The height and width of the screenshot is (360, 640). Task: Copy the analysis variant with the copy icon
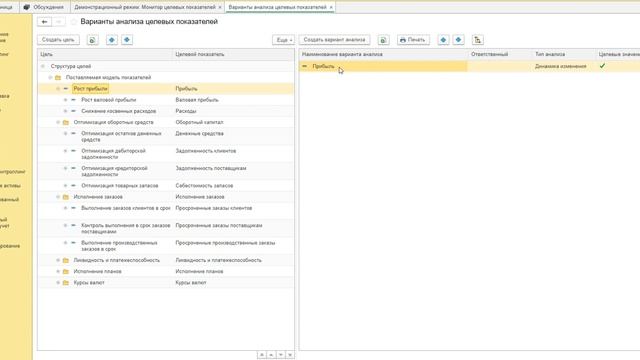(x=383, y=40)
